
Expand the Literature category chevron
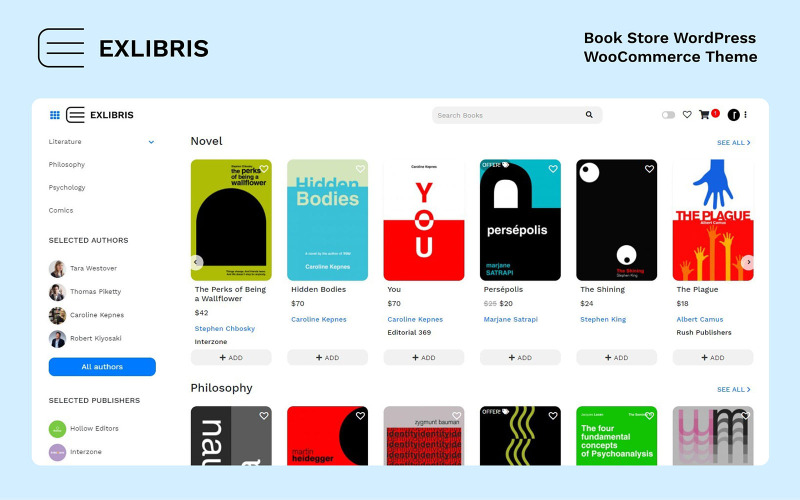point(151,142)
